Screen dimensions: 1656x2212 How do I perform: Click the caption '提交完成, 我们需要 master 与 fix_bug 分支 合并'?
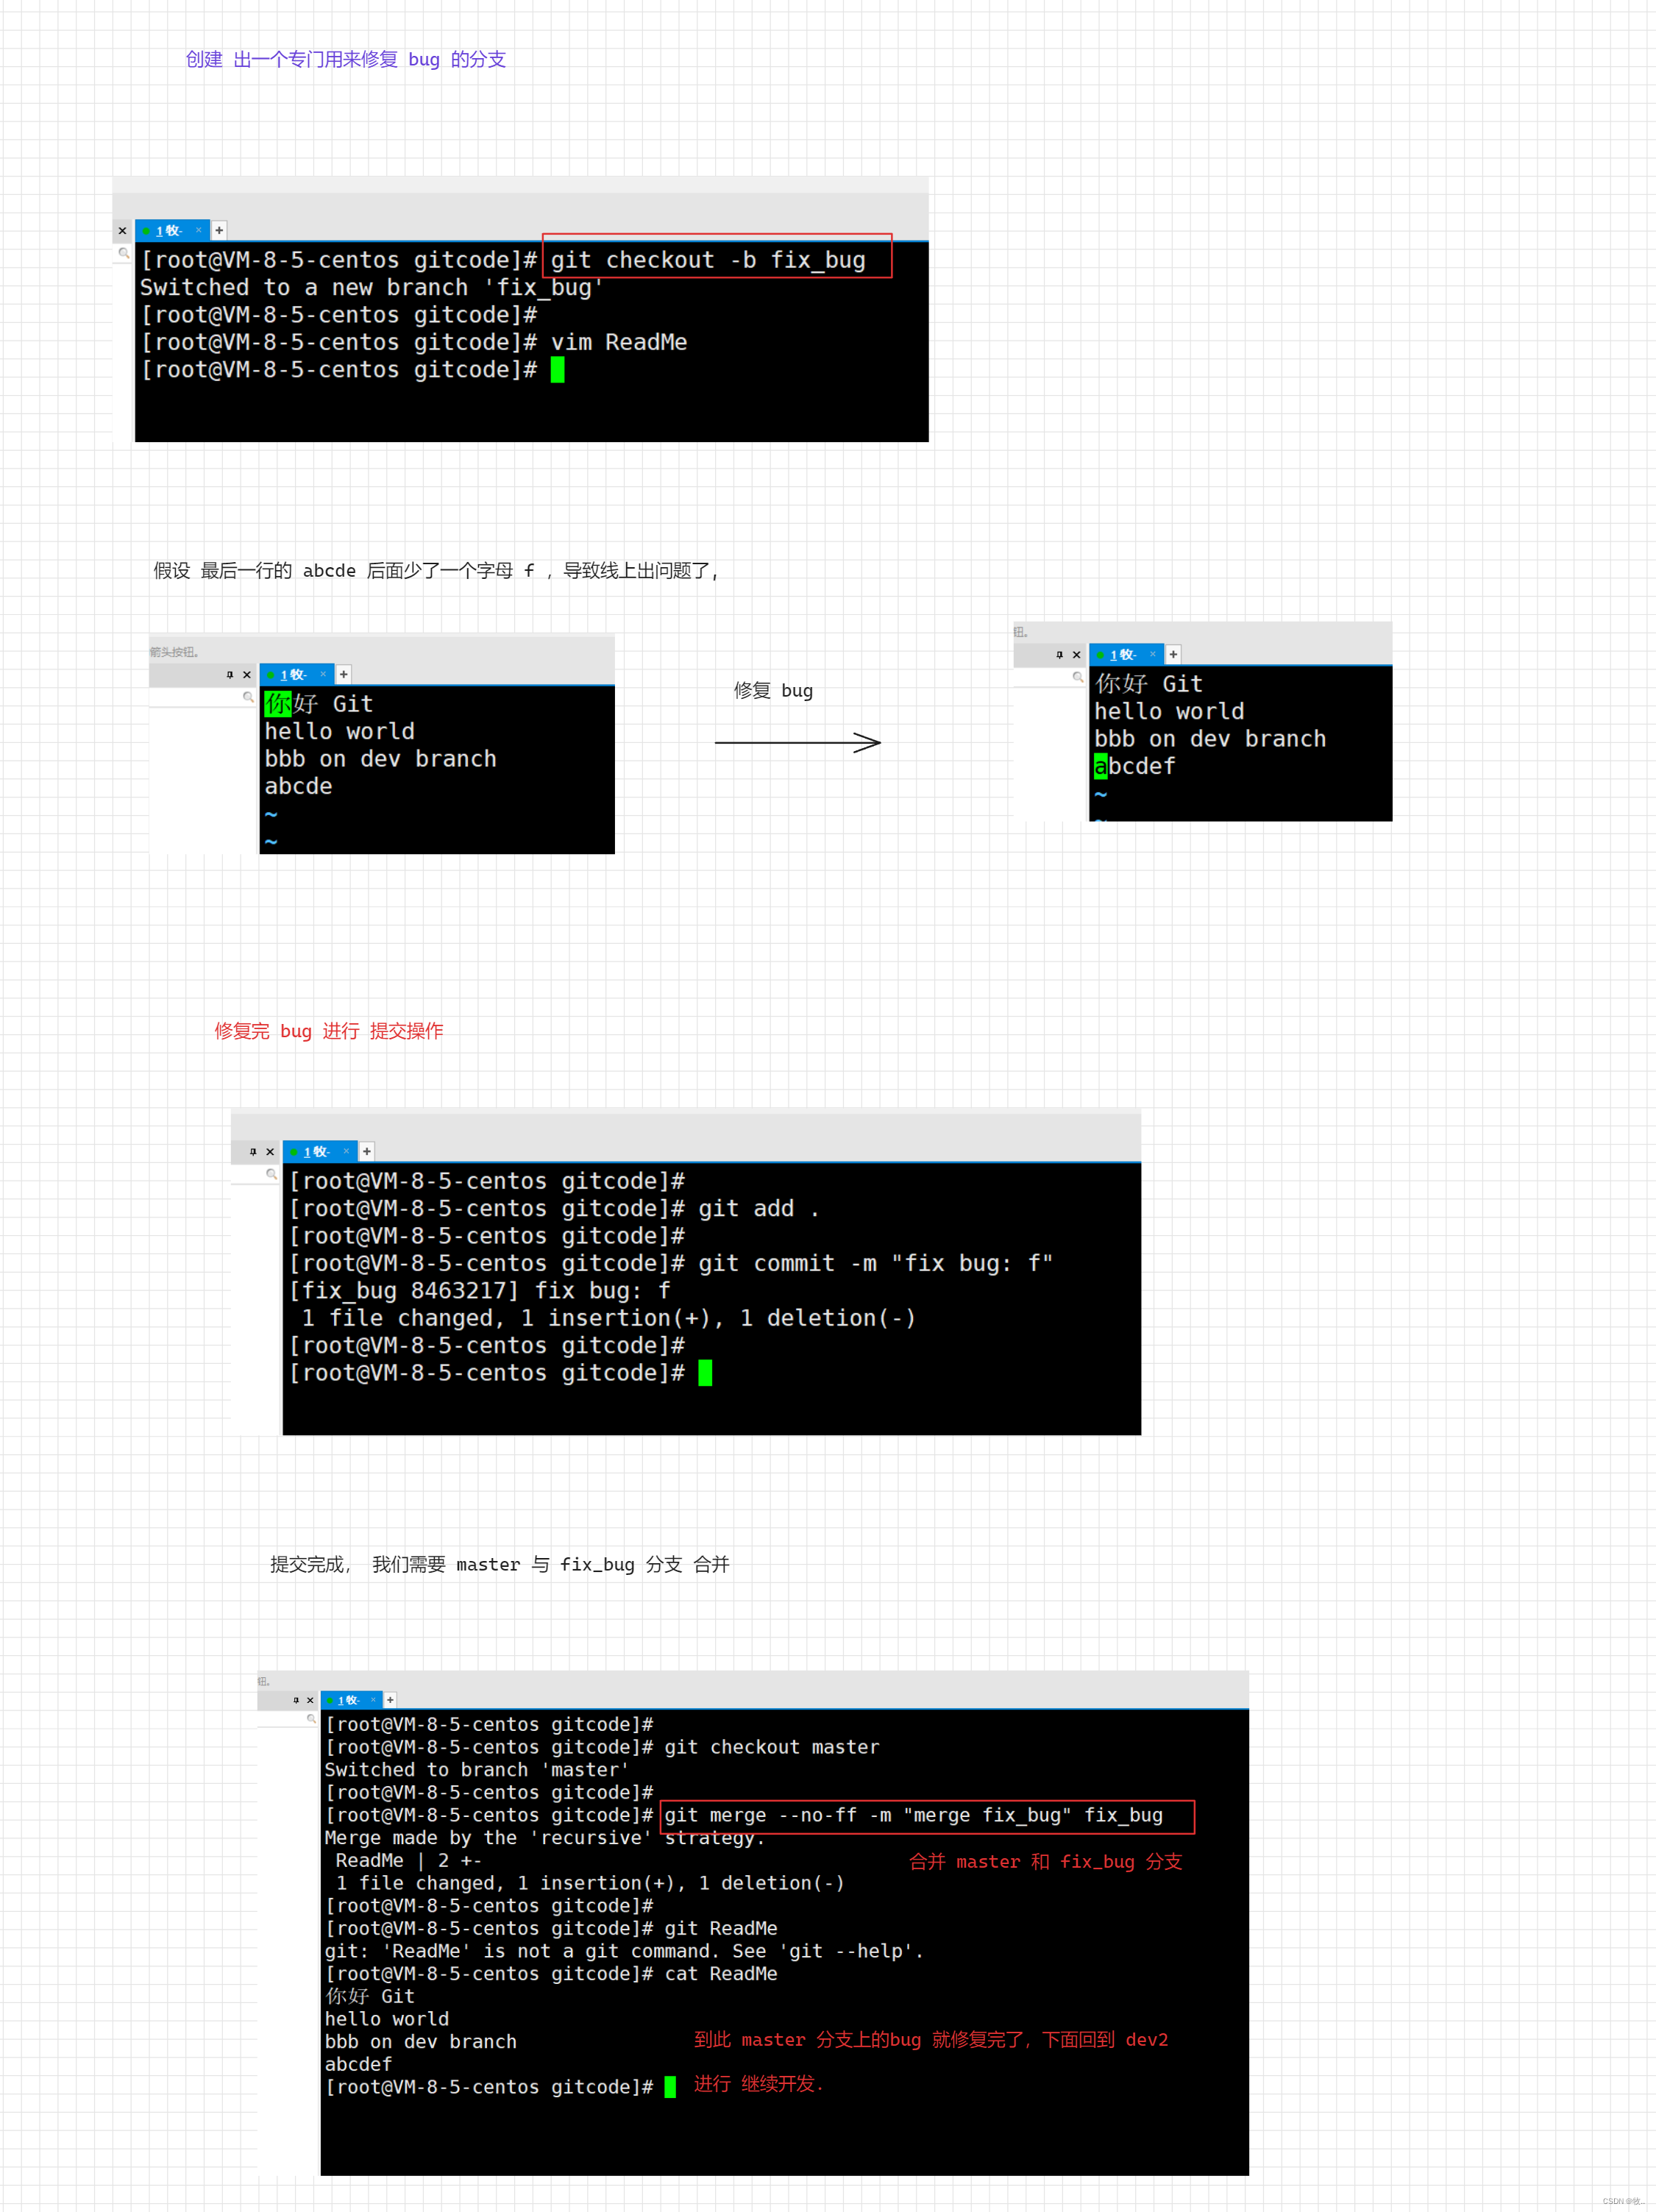pos(500,1564)
